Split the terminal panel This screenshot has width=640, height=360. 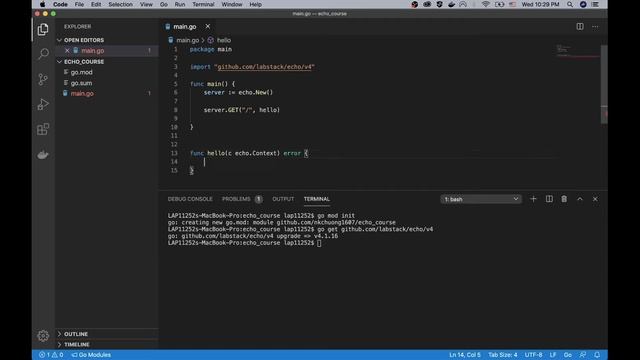(549, 199)
